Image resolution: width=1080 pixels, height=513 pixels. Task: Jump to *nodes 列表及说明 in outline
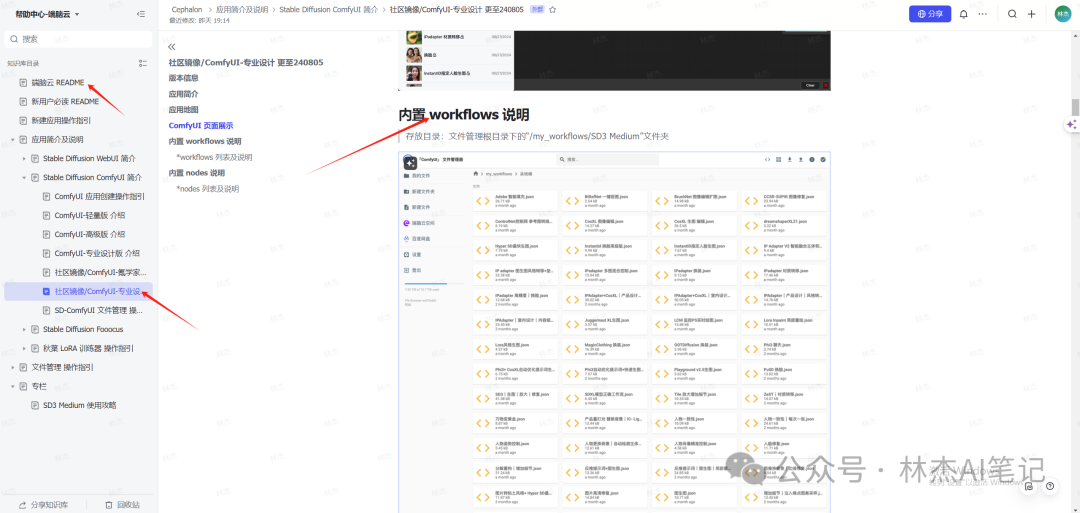[x=207, y=189]
